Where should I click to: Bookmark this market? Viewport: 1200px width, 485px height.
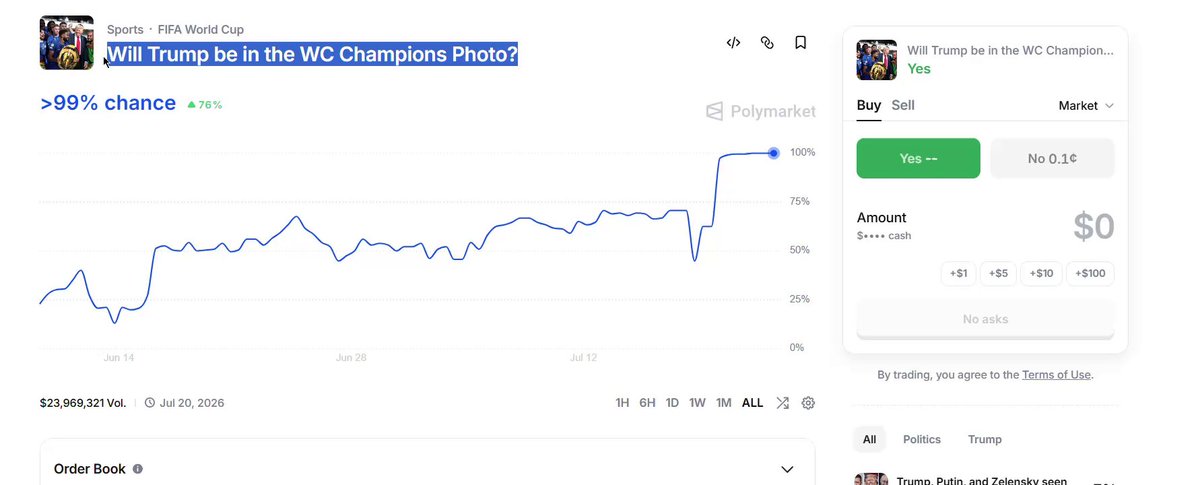[800, 43]
